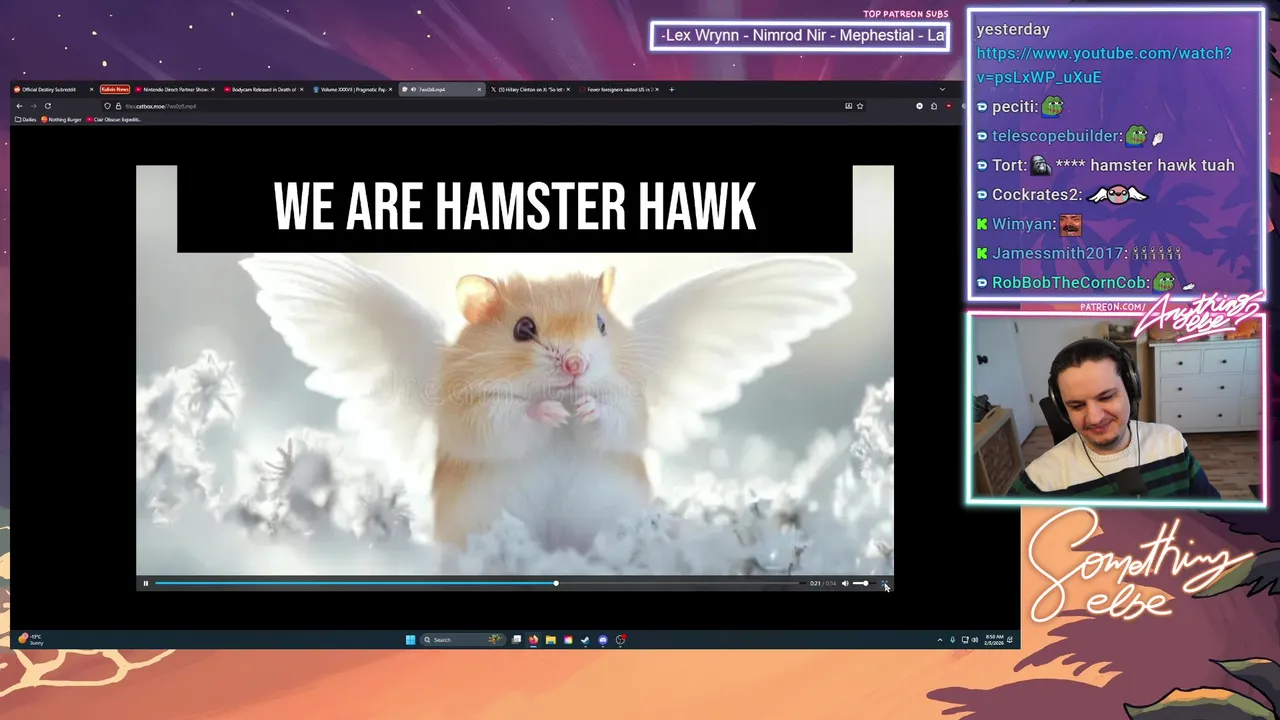The image size is (1280, 720).
Task: Open the taskbar clock and date
Action: point(994,640)
